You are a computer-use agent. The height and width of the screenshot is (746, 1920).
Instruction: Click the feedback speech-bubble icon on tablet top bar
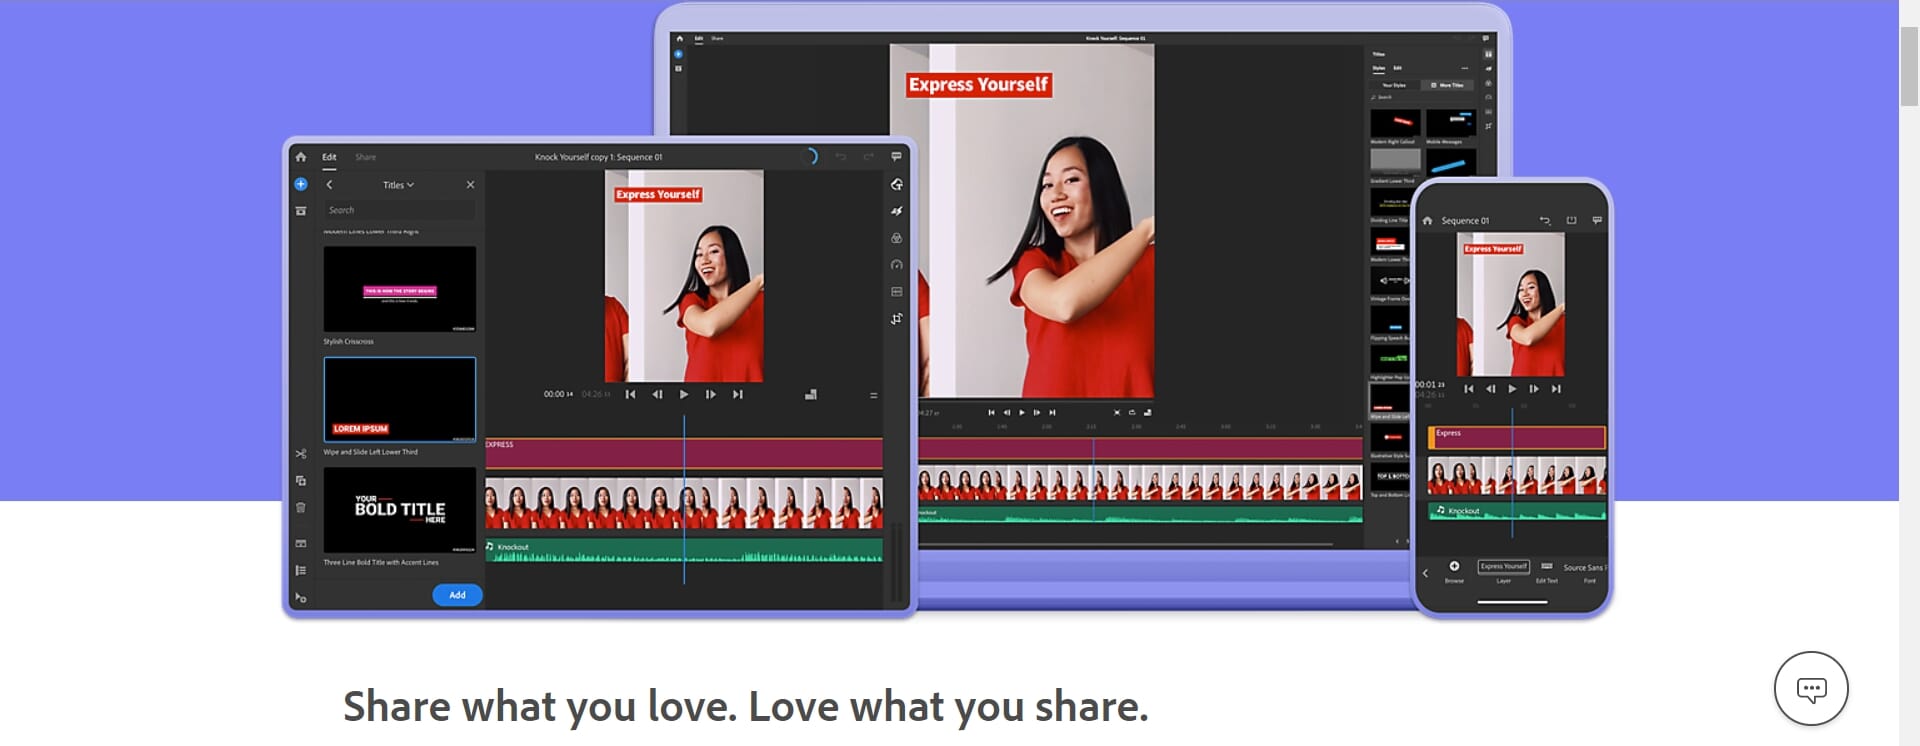(896, 157)
